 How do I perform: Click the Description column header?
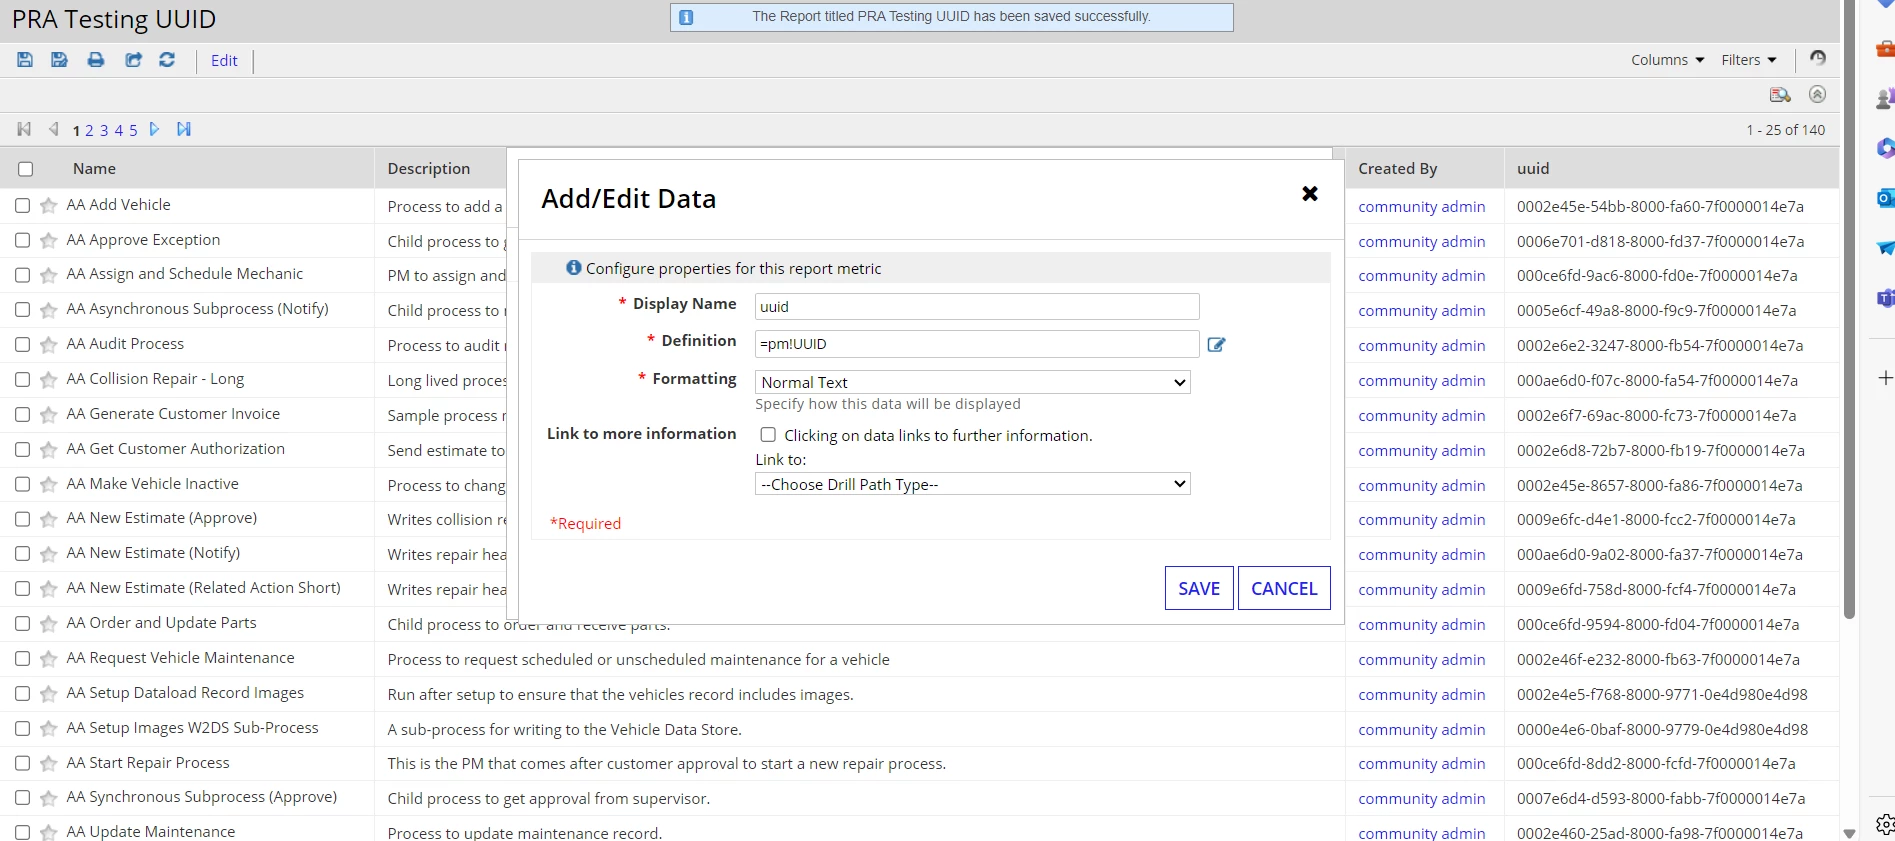click(429, 169)
